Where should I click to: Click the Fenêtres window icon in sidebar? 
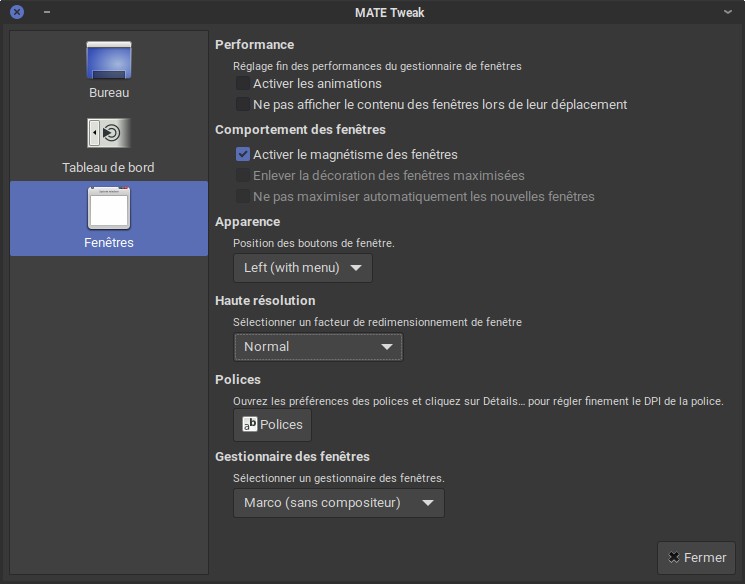[x=108, y=208]
